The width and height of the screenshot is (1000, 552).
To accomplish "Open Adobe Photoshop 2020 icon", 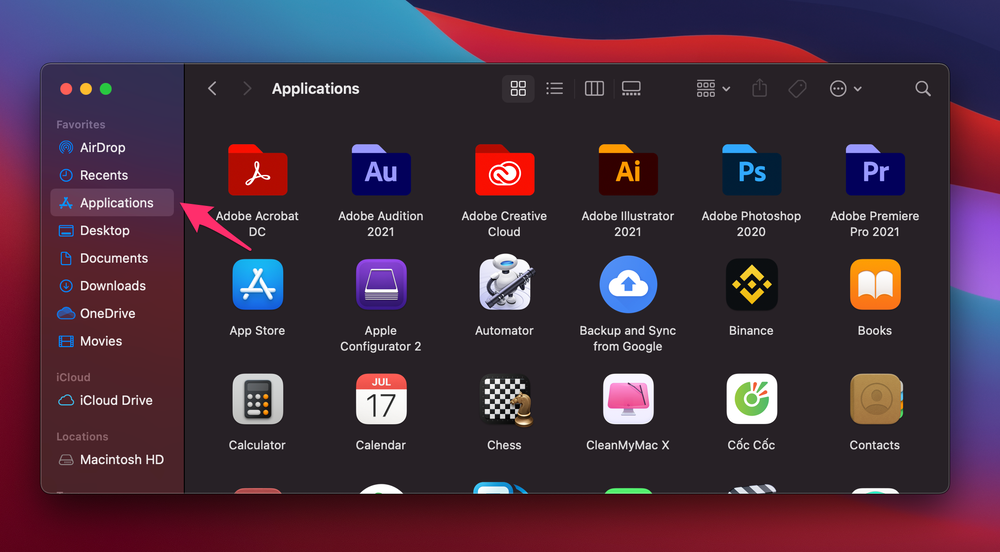I will pos(751,170).
